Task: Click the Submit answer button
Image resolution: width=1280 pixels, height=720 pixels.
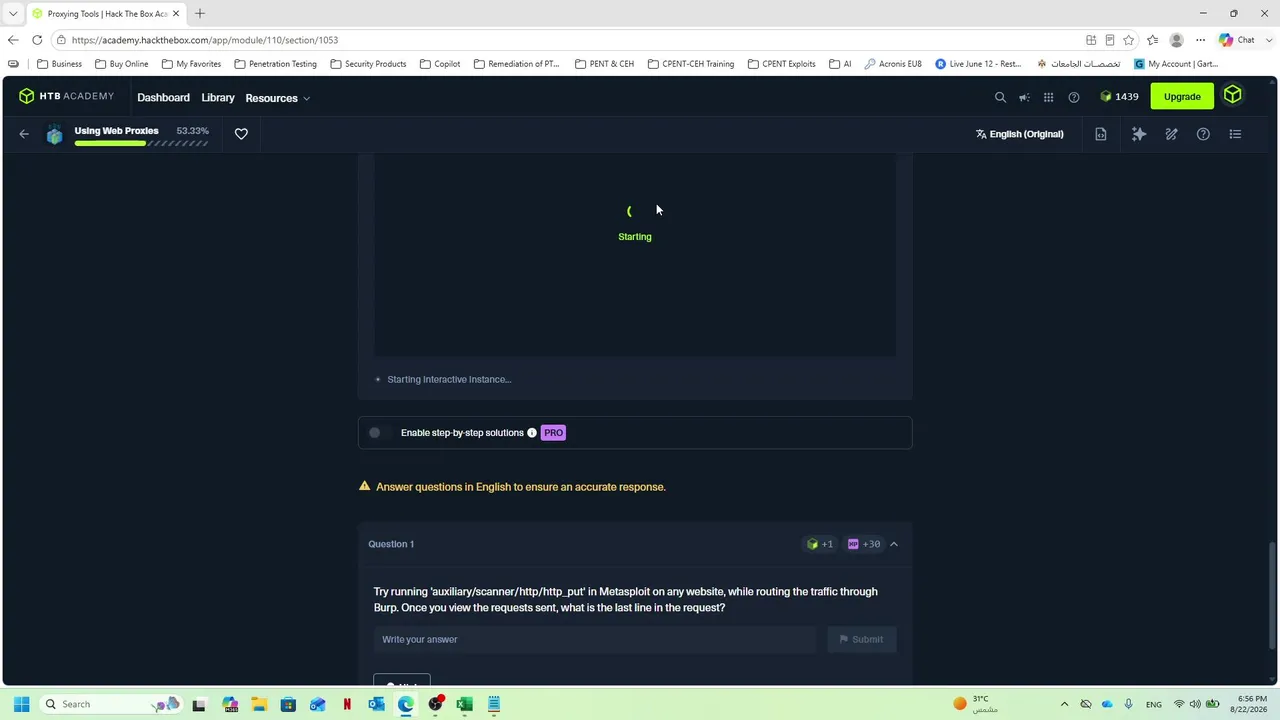Action: [x=861, y=640]
